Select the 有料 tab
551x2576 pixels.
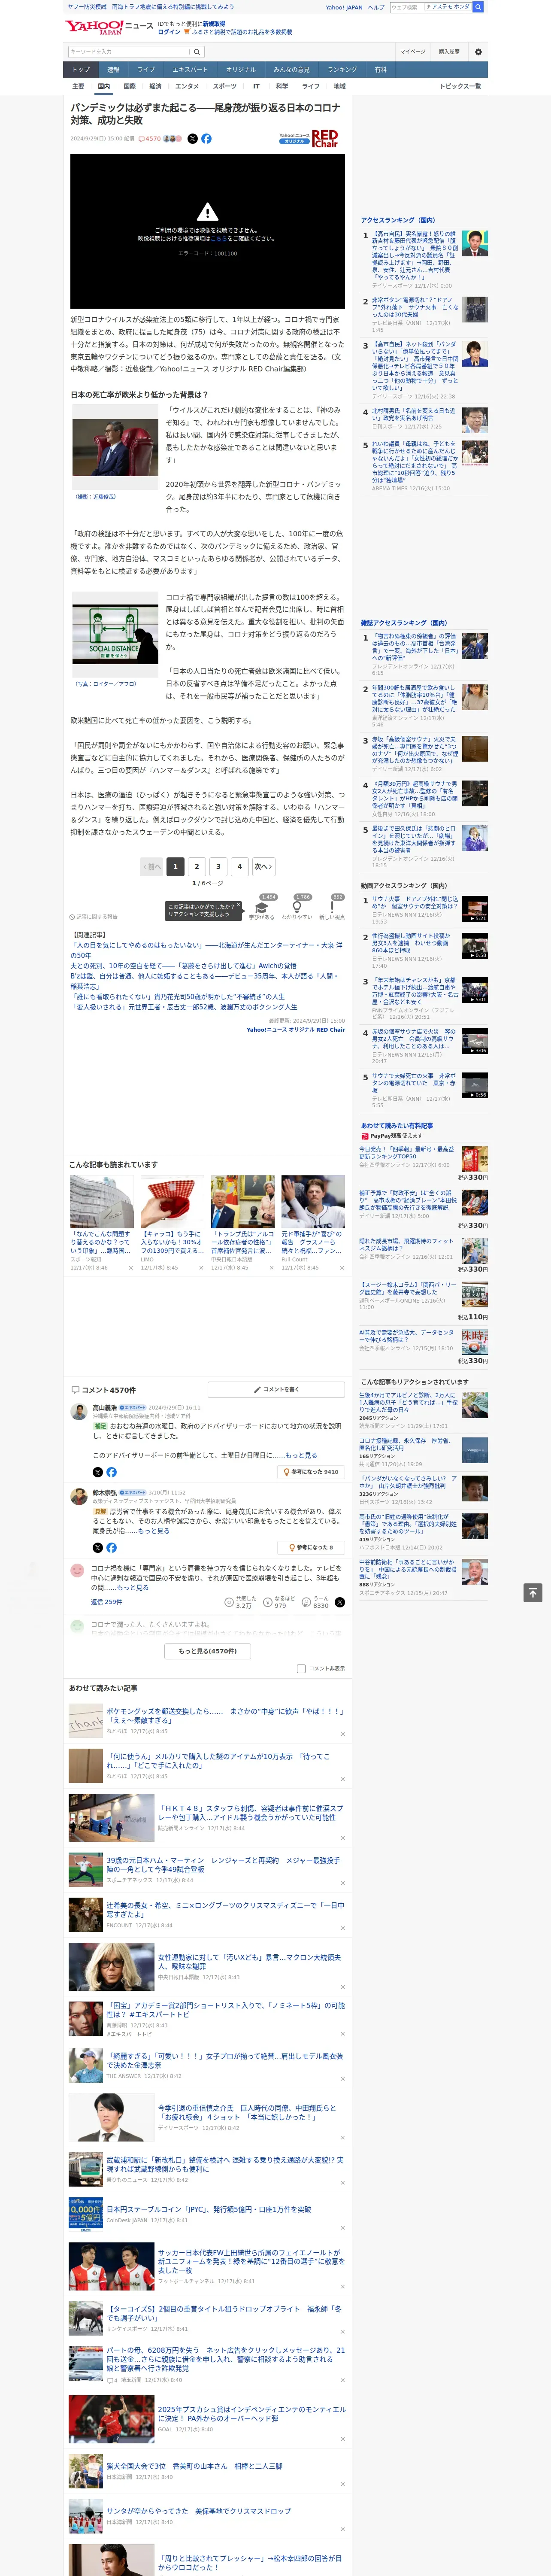pos(381,70)
